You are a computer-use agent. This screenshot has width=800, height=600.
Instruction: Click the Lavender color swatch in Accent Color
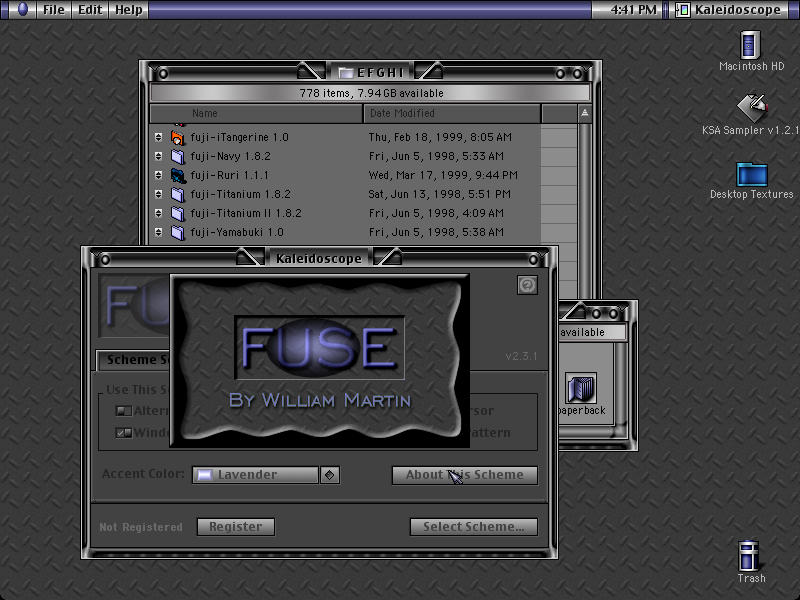pyautogui.click(x=205, y=475)
